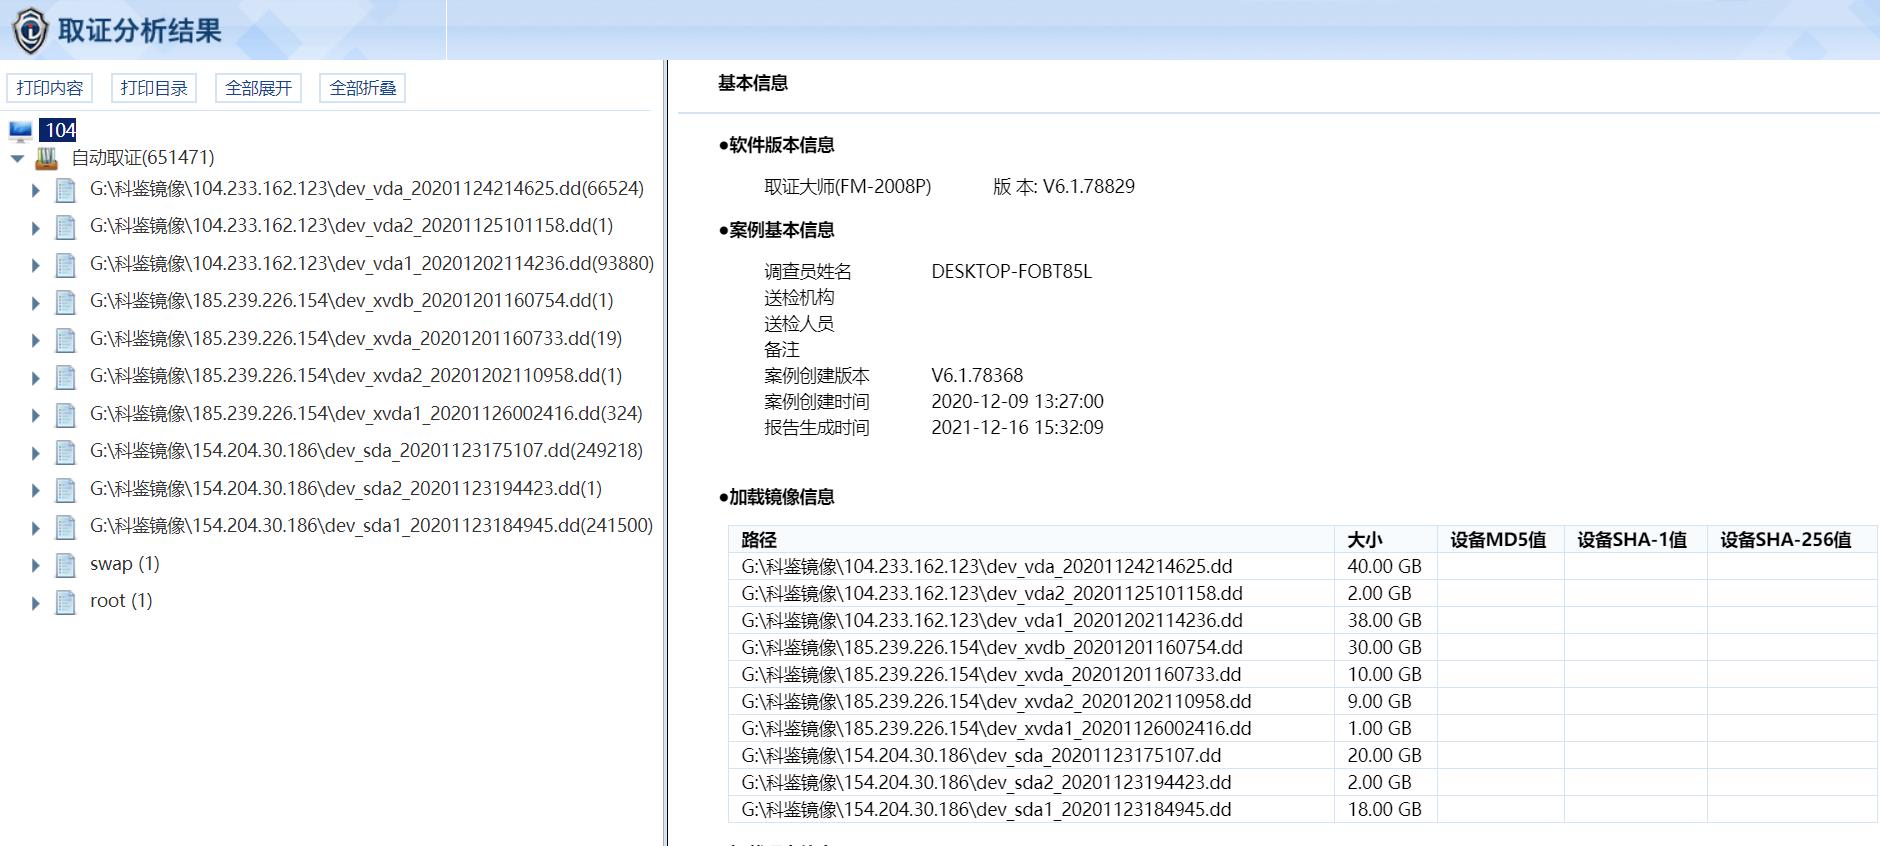Click the 大小 column header

click(1365, 540)
